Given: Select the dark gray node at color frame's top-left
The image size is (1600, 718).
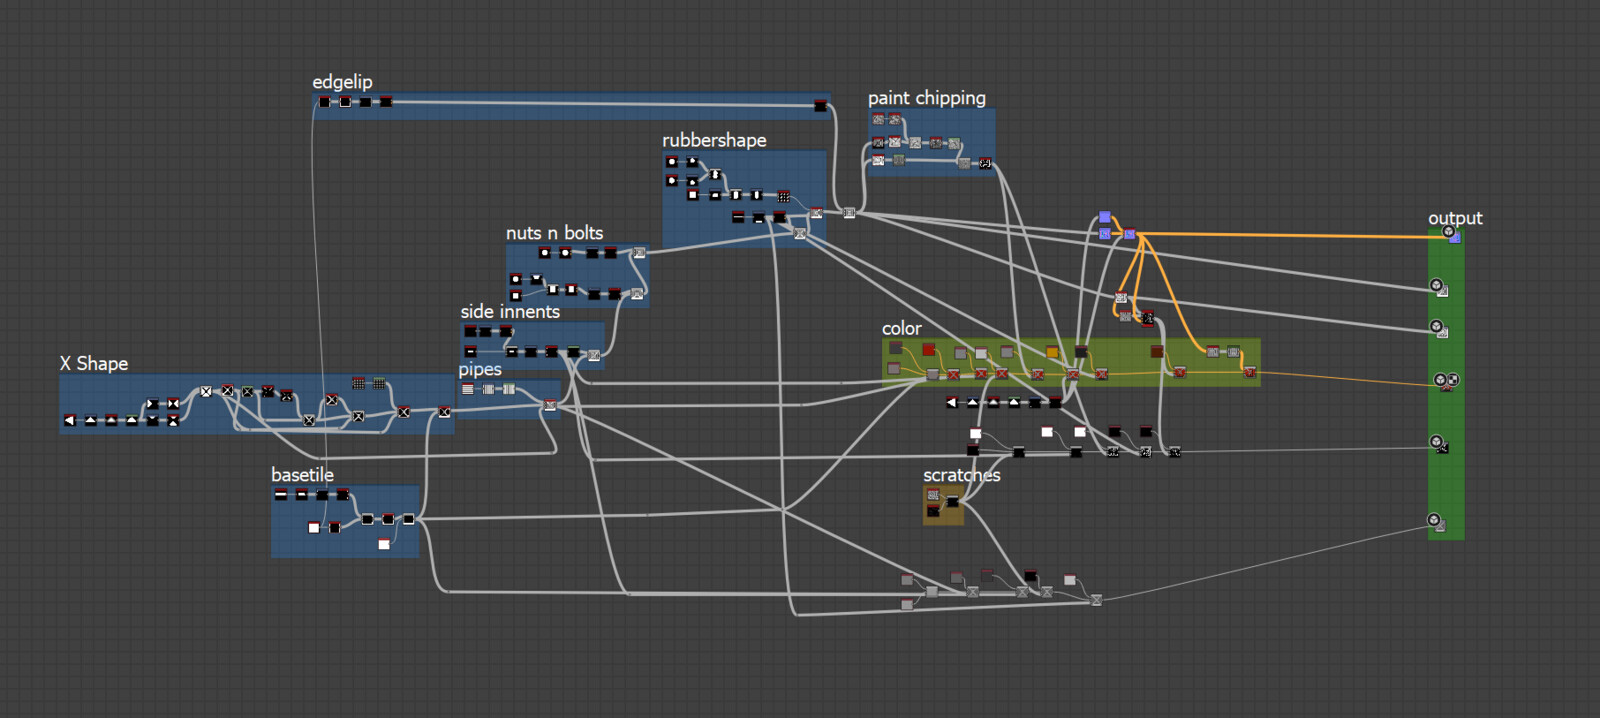Looking at the screenshot, I should click(896, 347).
